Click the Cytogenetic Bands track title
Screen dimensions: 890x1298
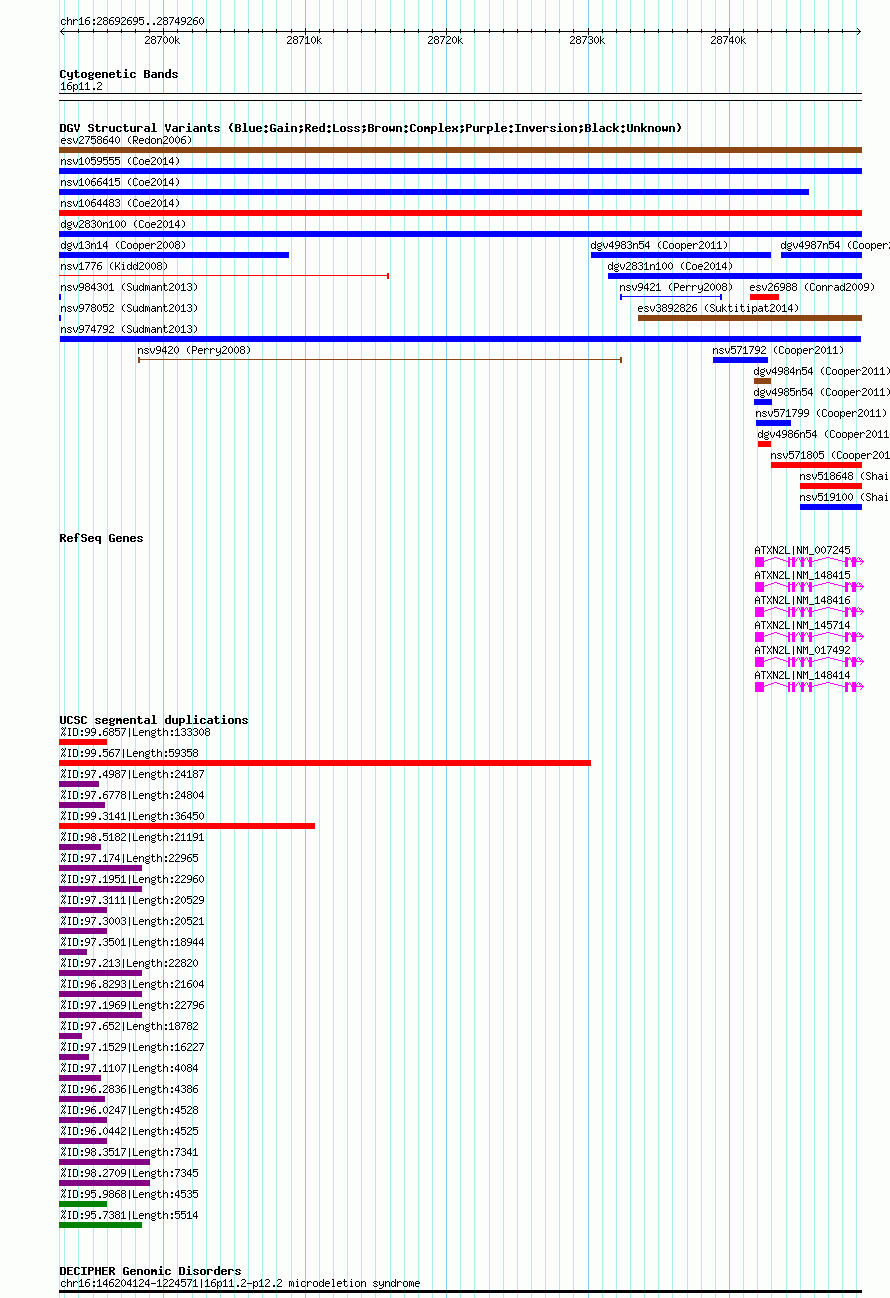coord(119,74)
